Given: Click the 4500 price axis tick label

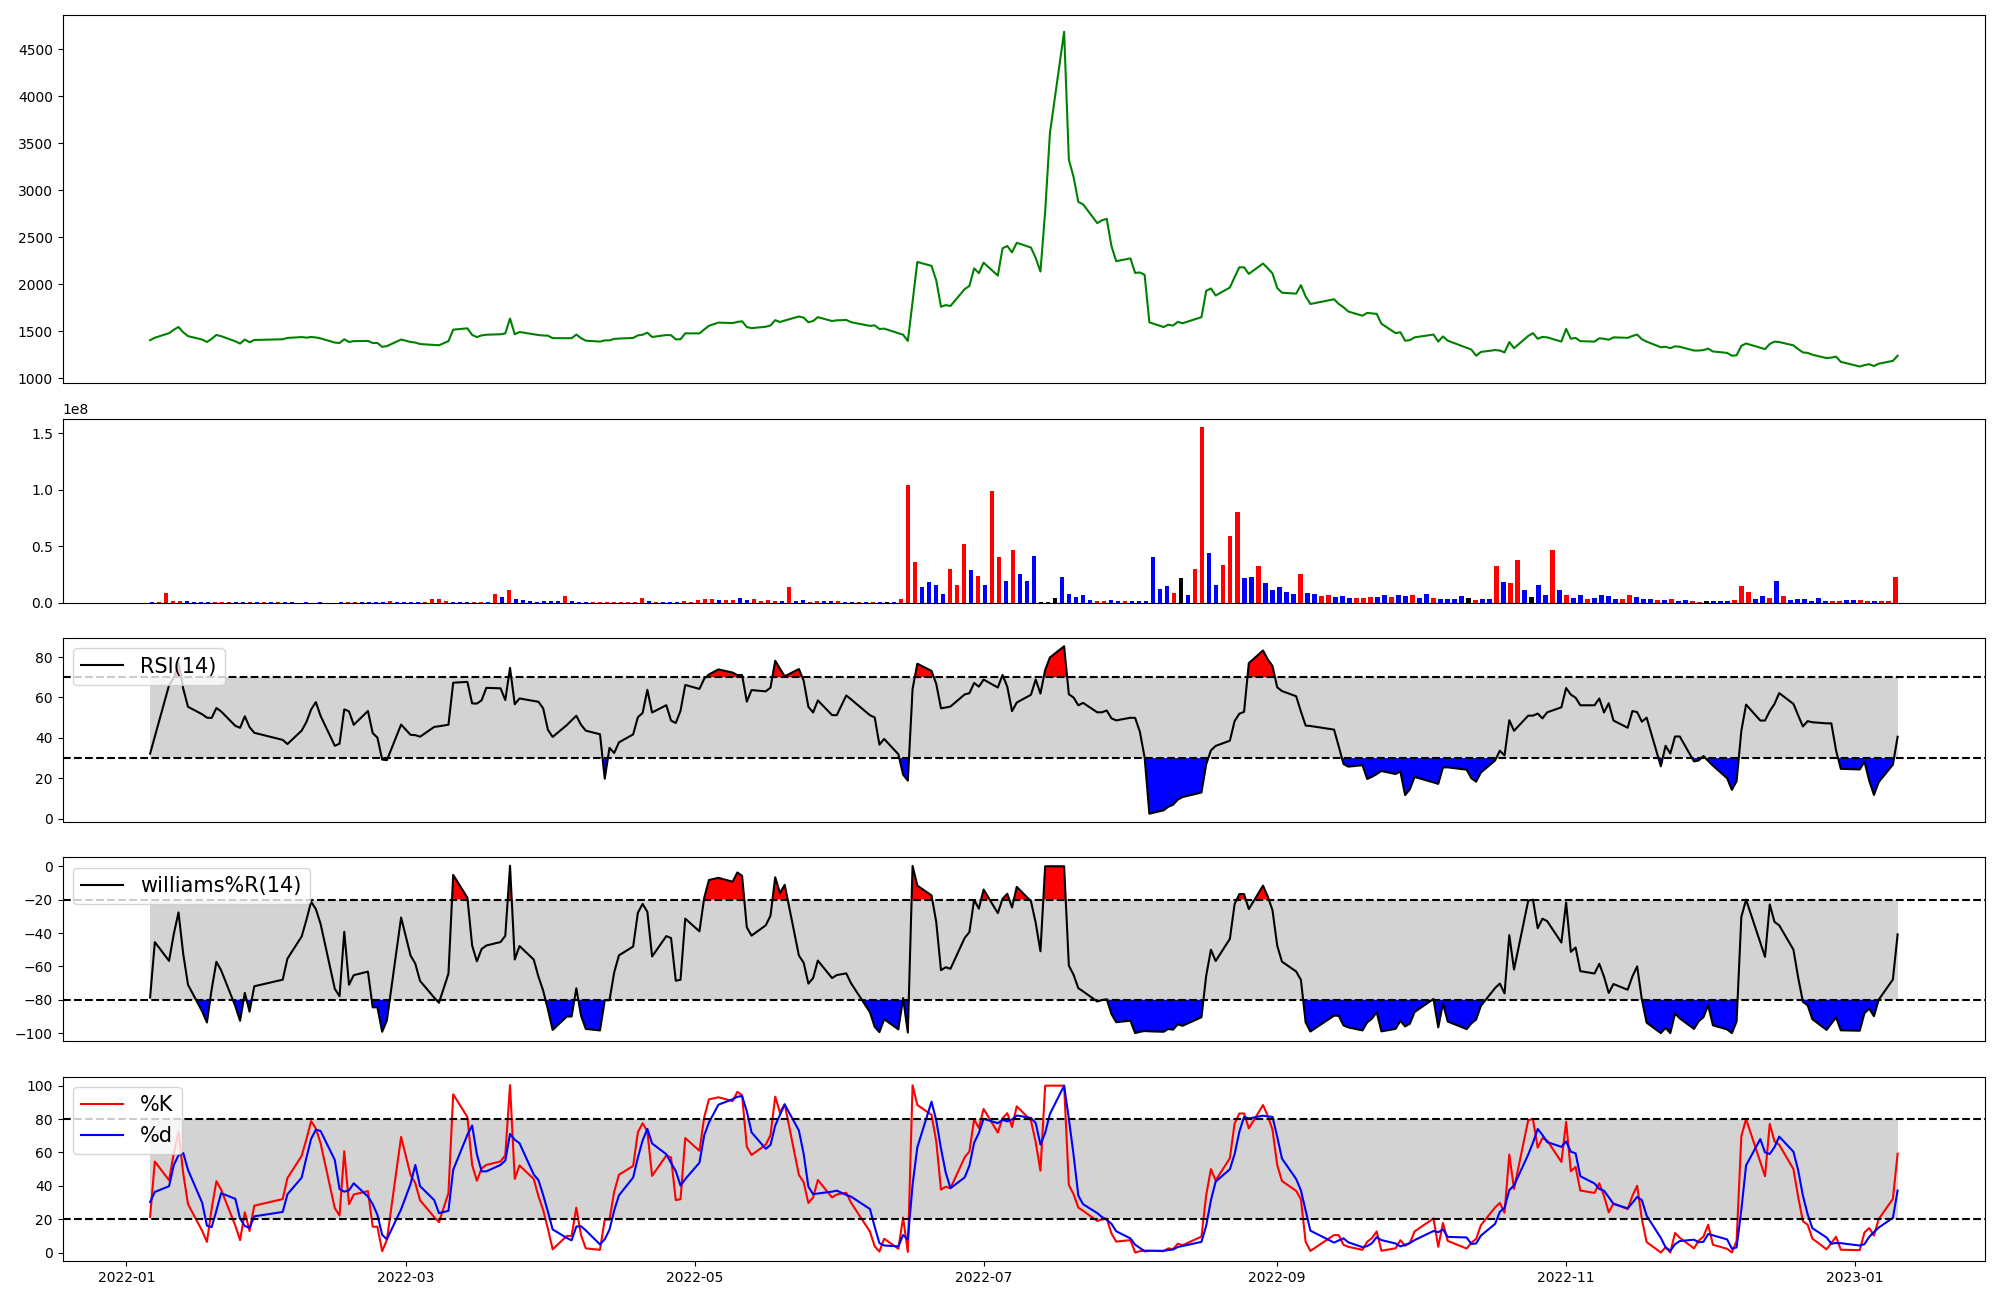Looking at the screenshot, I should tap(36, 50).
